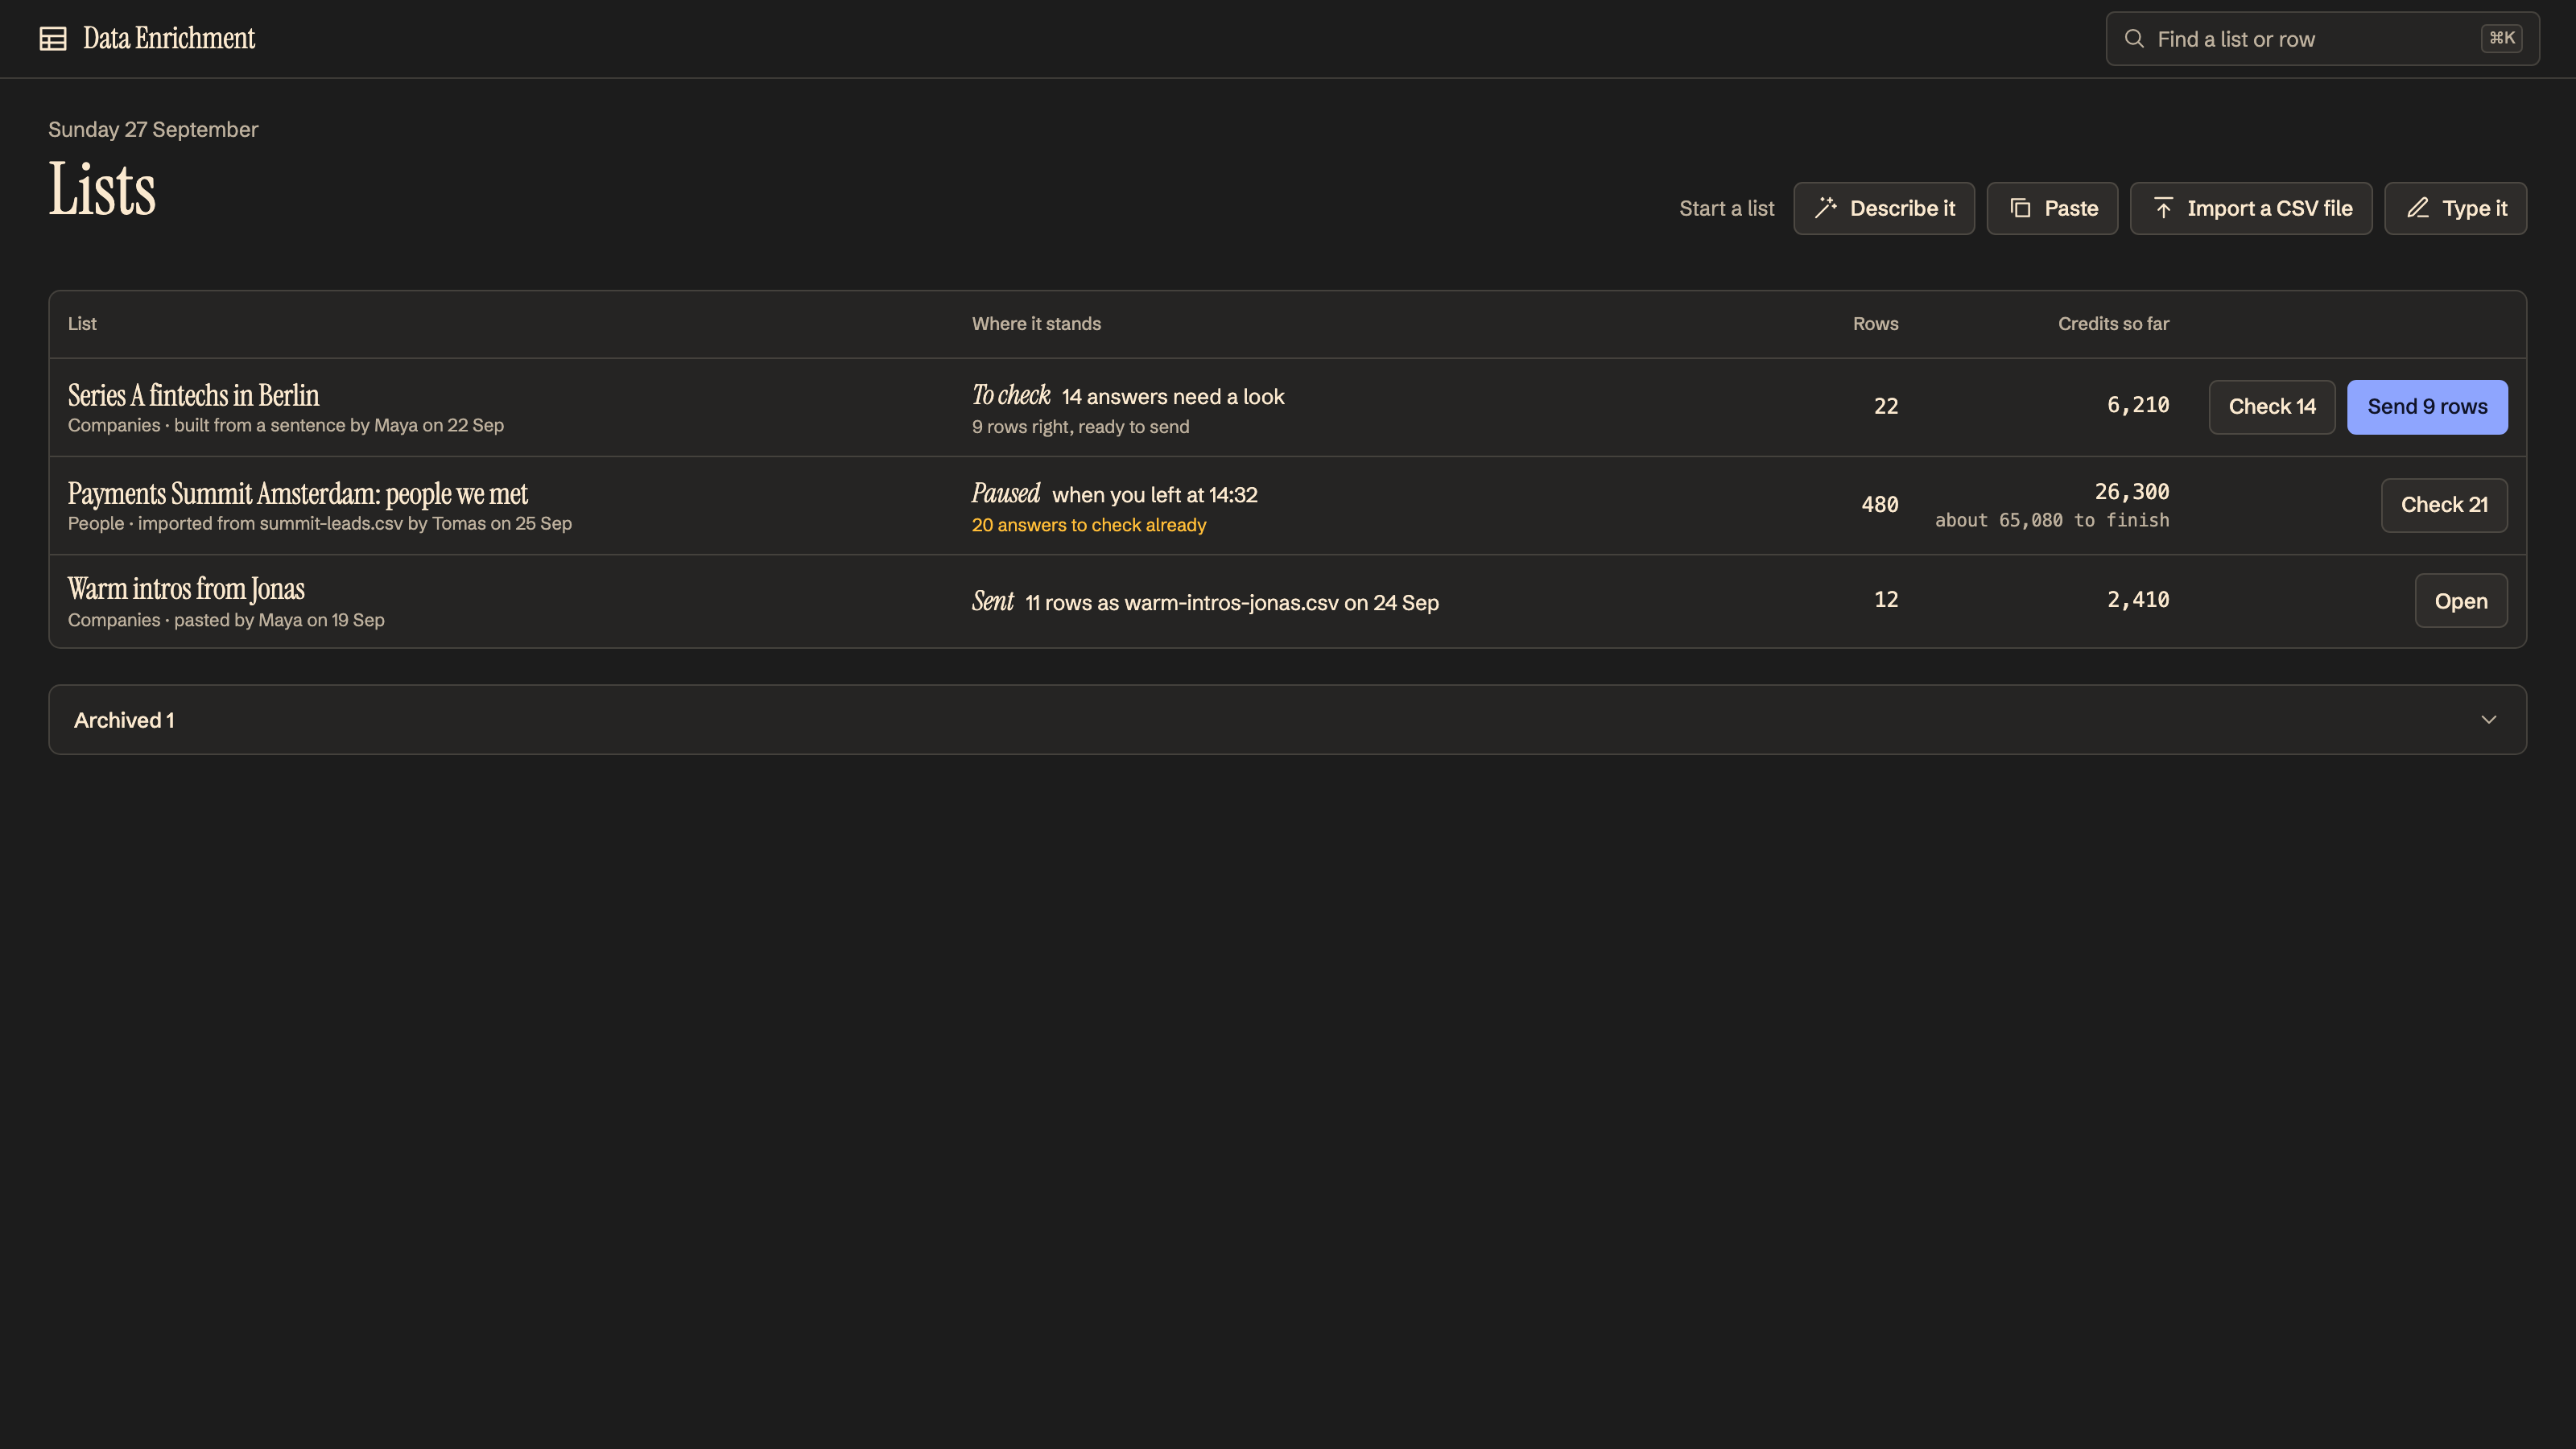Click the Data Enrichment table logo icon
The image size is (2576, 1449).
pos(53,39)
